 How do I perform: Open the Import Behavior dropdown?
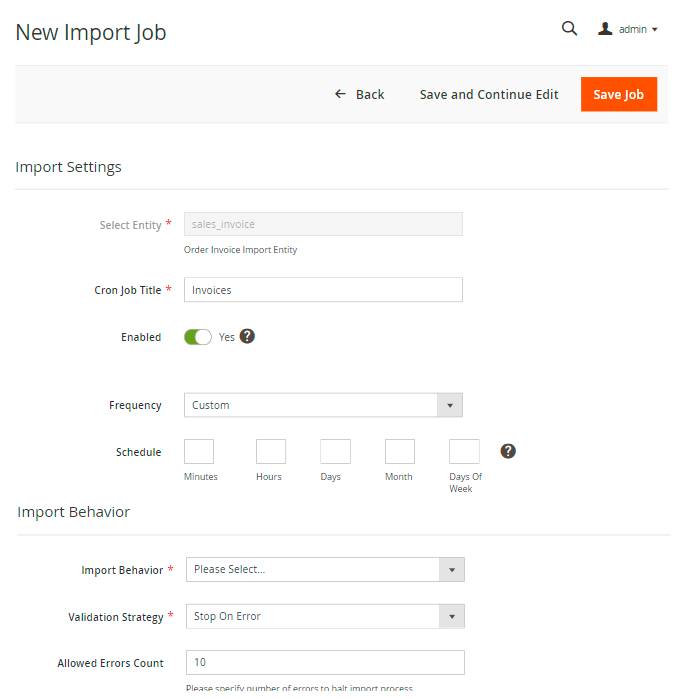click(x=325, y=569)
